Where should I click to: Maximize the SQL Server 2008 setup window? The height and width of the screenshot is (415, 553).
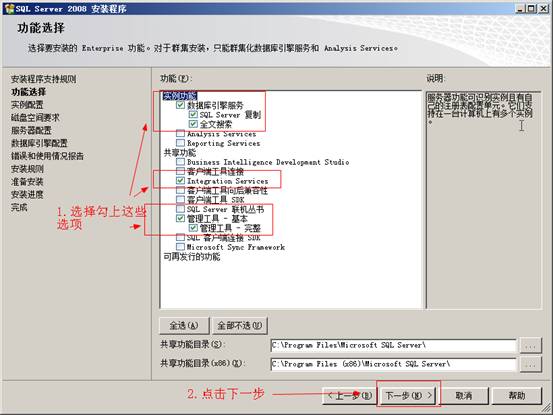click(530, 8)
